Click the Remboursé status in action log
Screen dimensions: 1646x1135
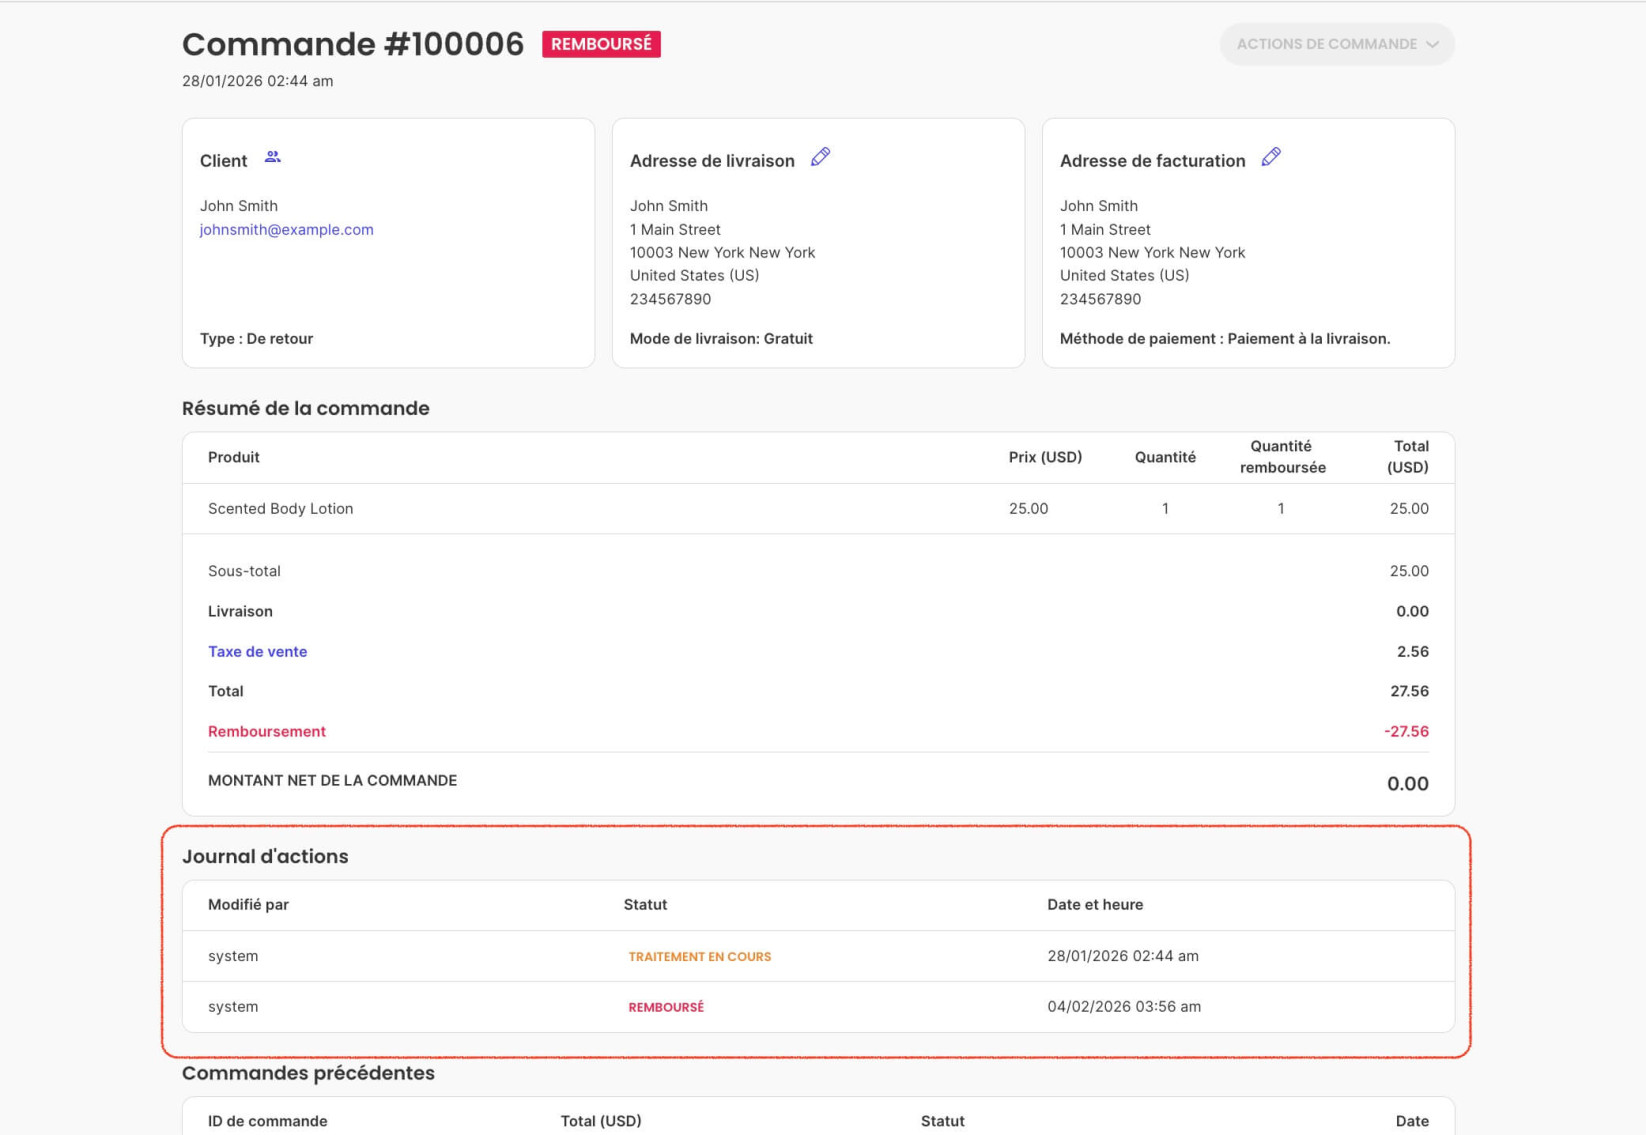pyautogui.click(x=666, y=1007)
